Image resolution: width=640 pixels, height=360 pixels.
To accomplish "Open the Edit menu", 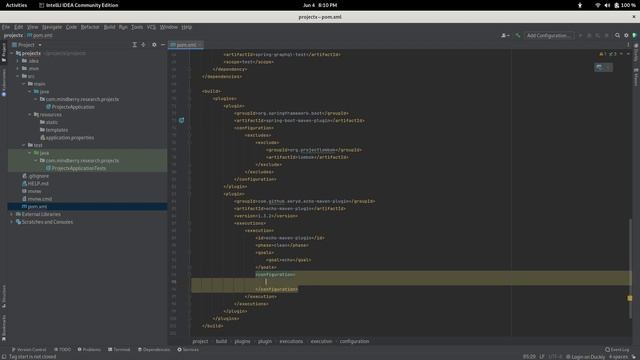I will 19,27.
